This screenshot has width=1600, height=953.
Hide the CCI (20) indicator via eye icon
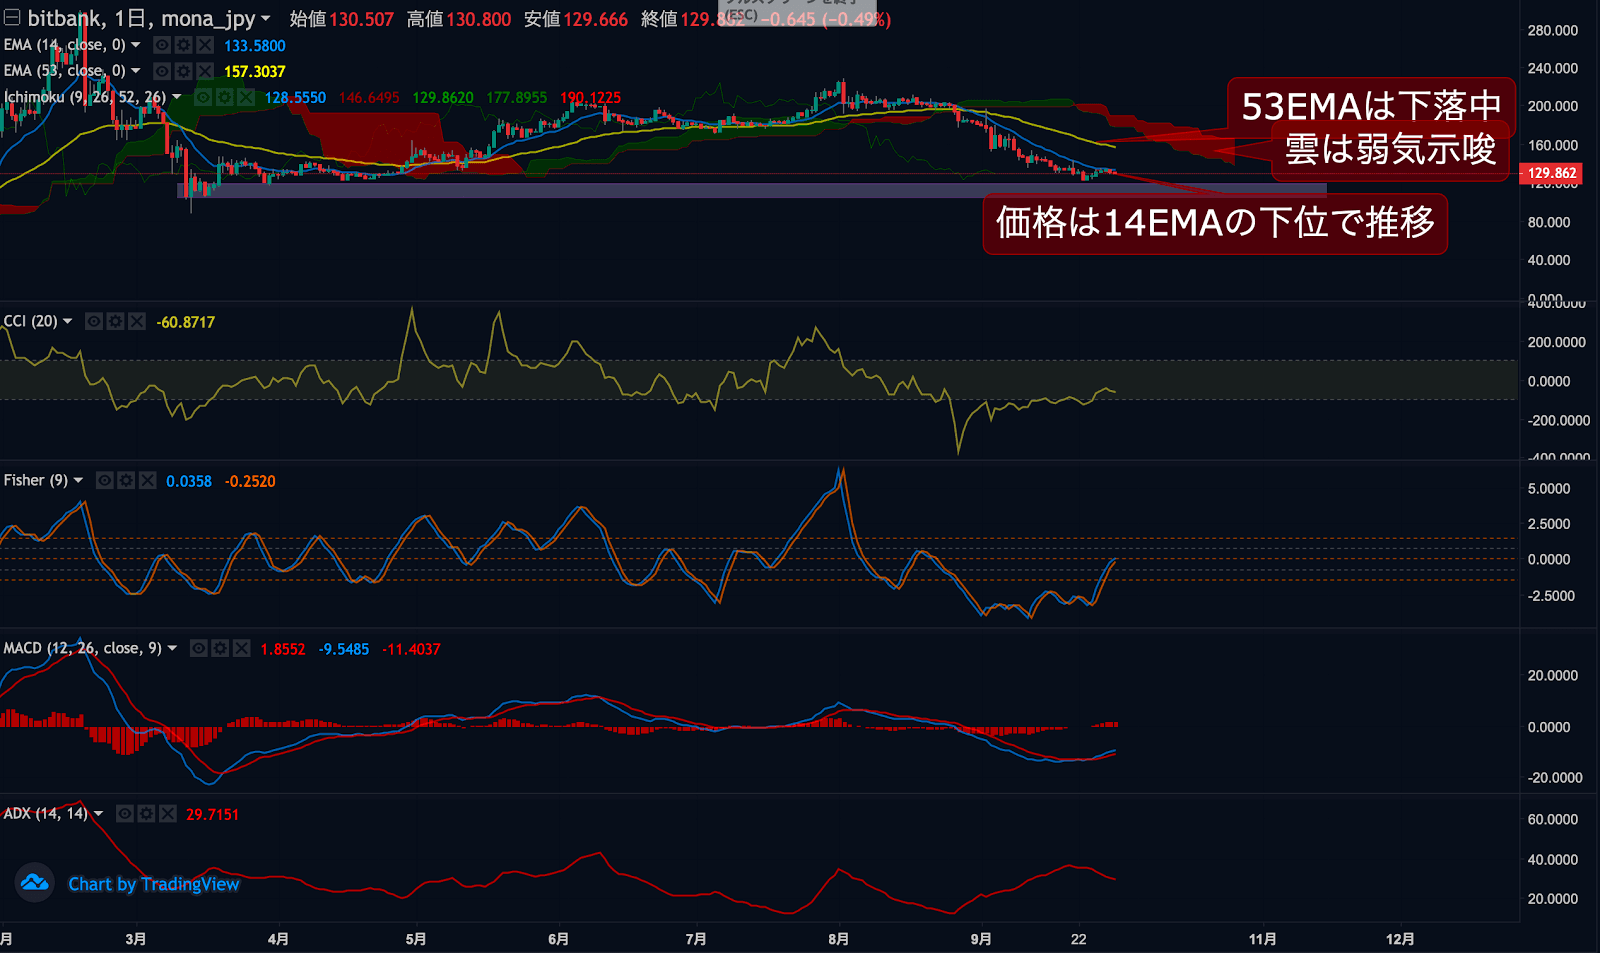pyautogui.click(x=94, y=321)
